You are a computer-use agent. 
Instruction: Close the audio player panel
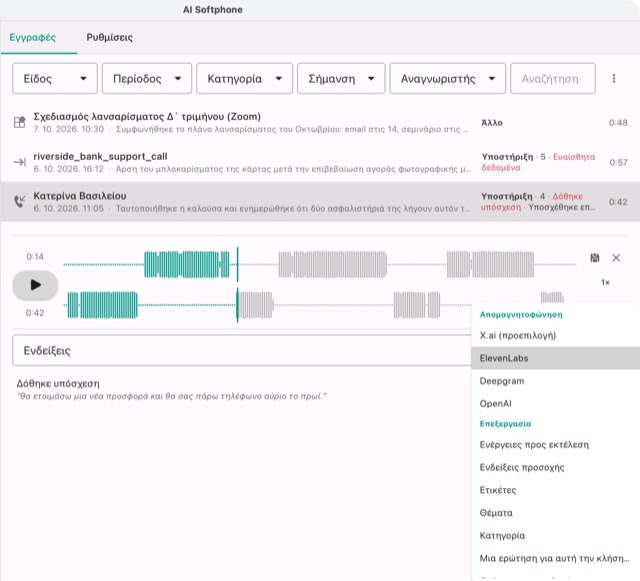click(x=616, y=258)
